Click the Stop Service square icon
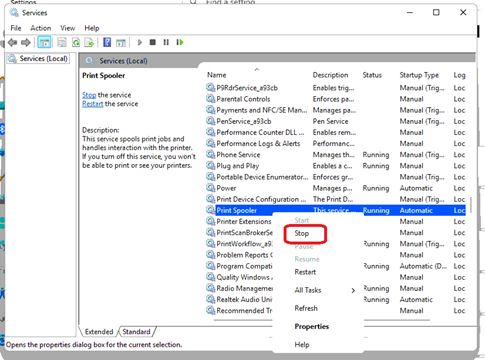 [x=153, y=42]
